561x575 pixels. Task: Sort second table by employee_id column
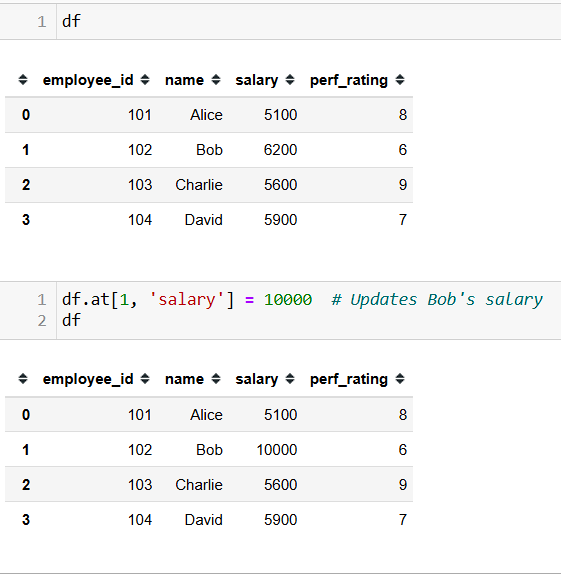click(145, 379)
